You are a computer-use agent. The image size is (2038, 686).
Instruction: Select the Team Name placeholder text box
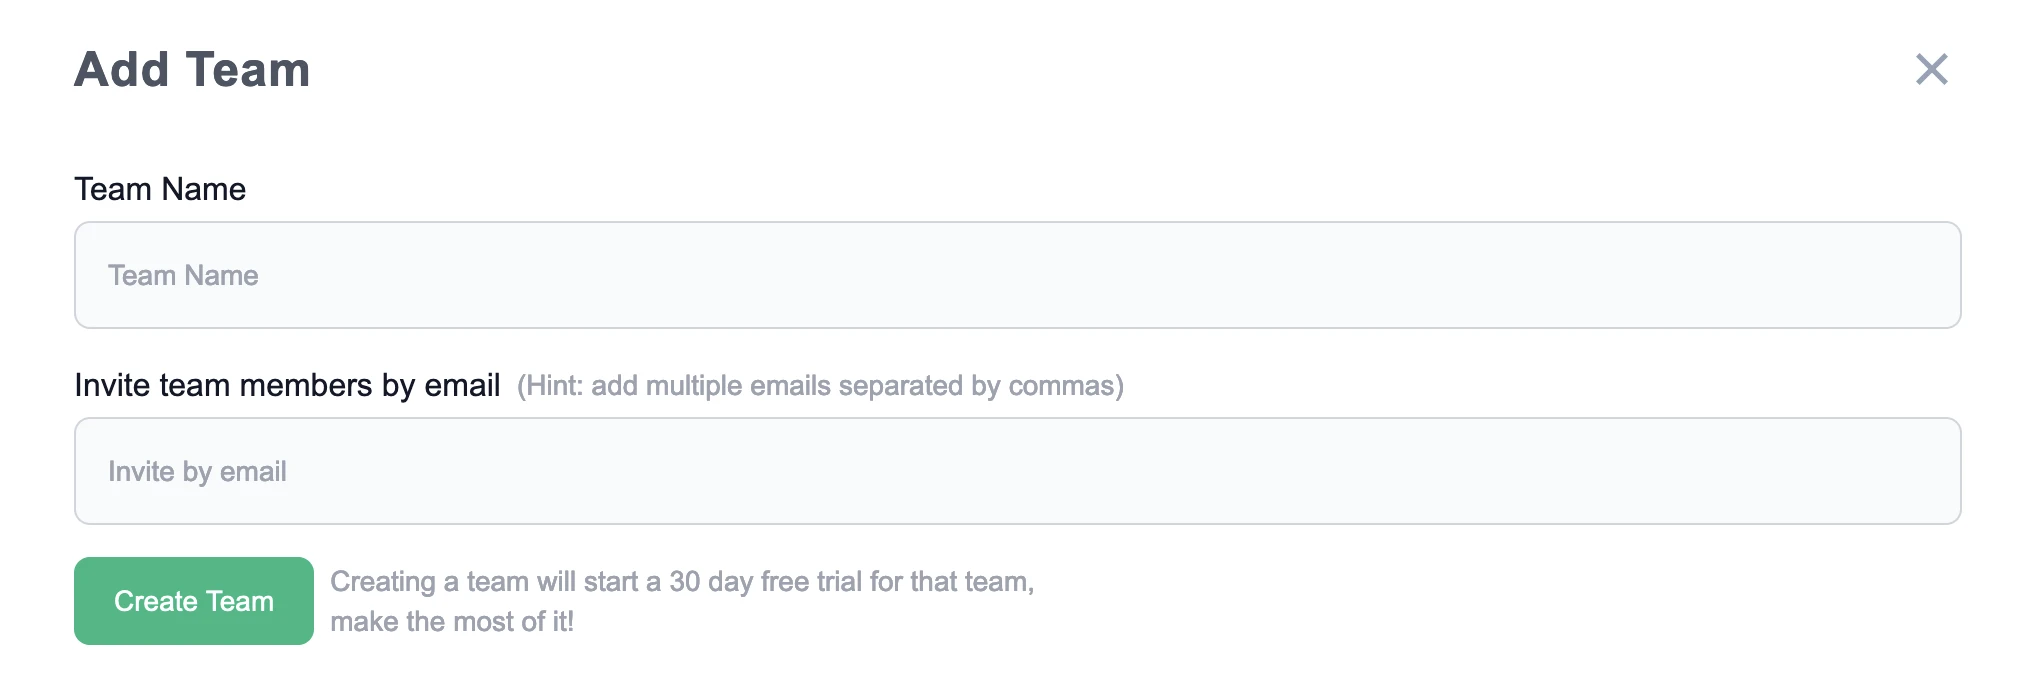coord(182,275)
